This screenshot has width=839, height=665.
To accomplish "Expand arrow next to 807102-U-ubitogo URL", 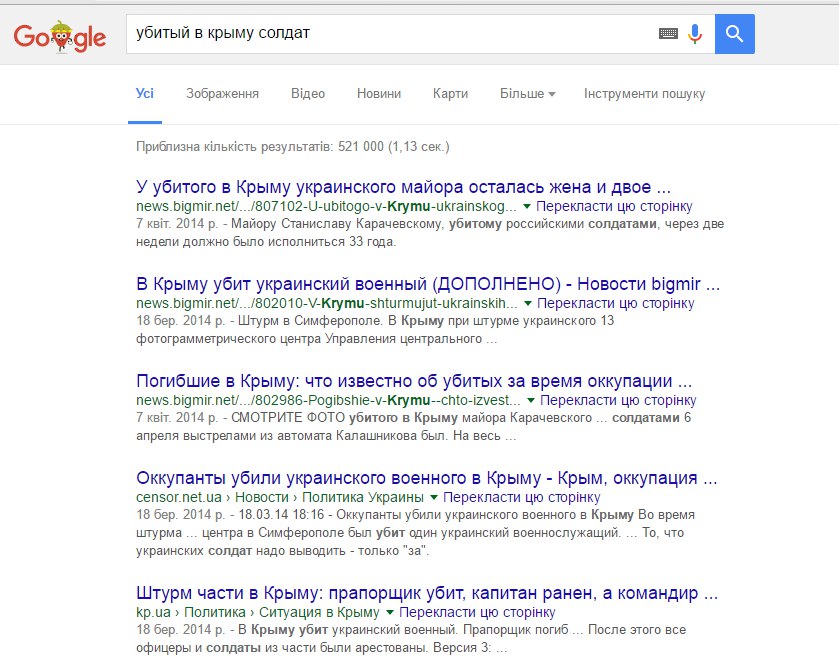I will pos(527,207).
